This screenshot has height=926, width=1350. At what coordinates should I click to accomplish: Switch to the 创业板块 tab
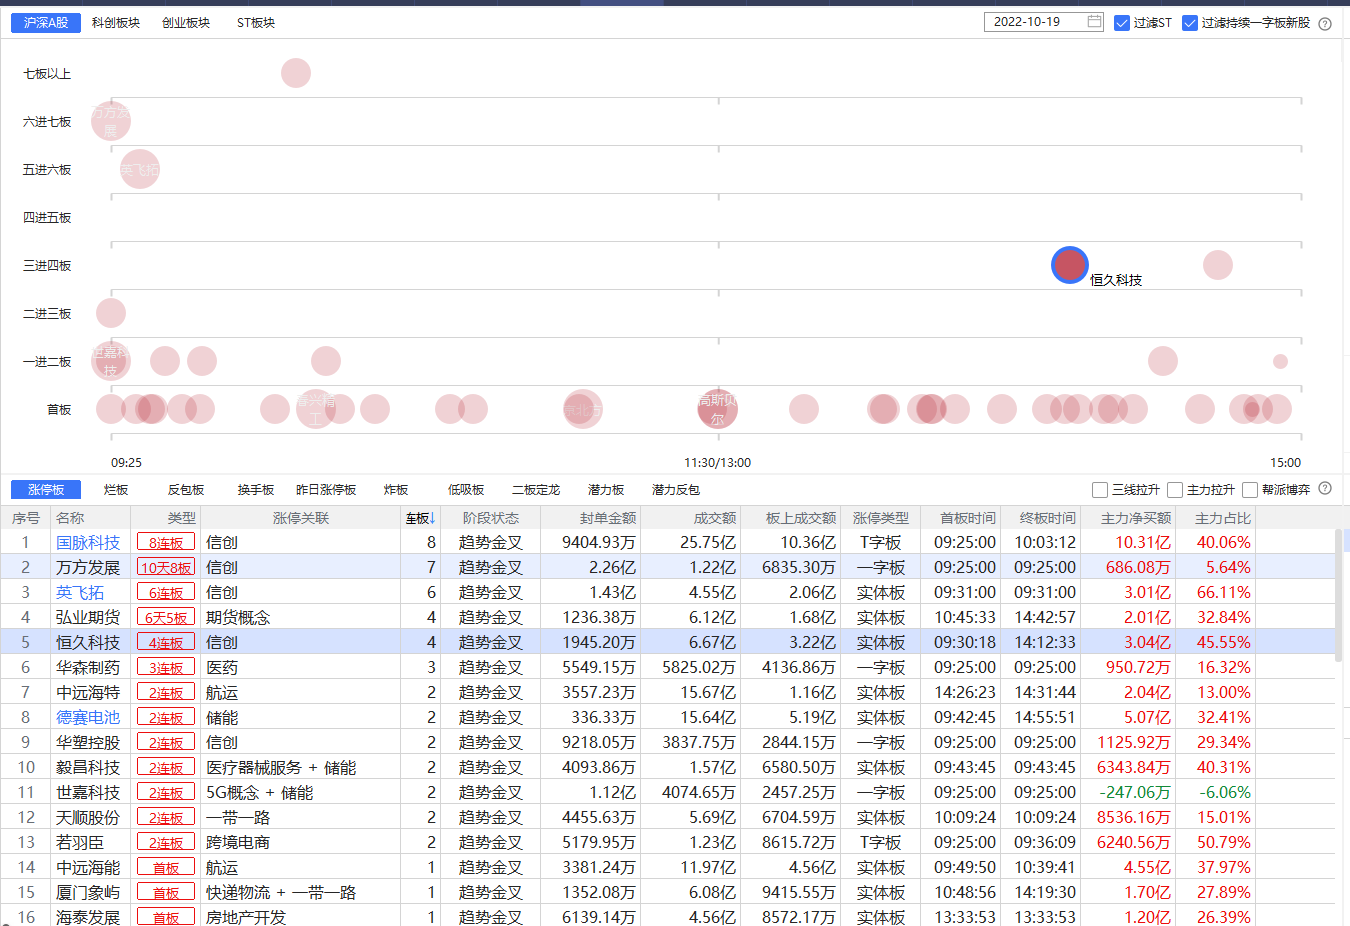coord(186,22)
